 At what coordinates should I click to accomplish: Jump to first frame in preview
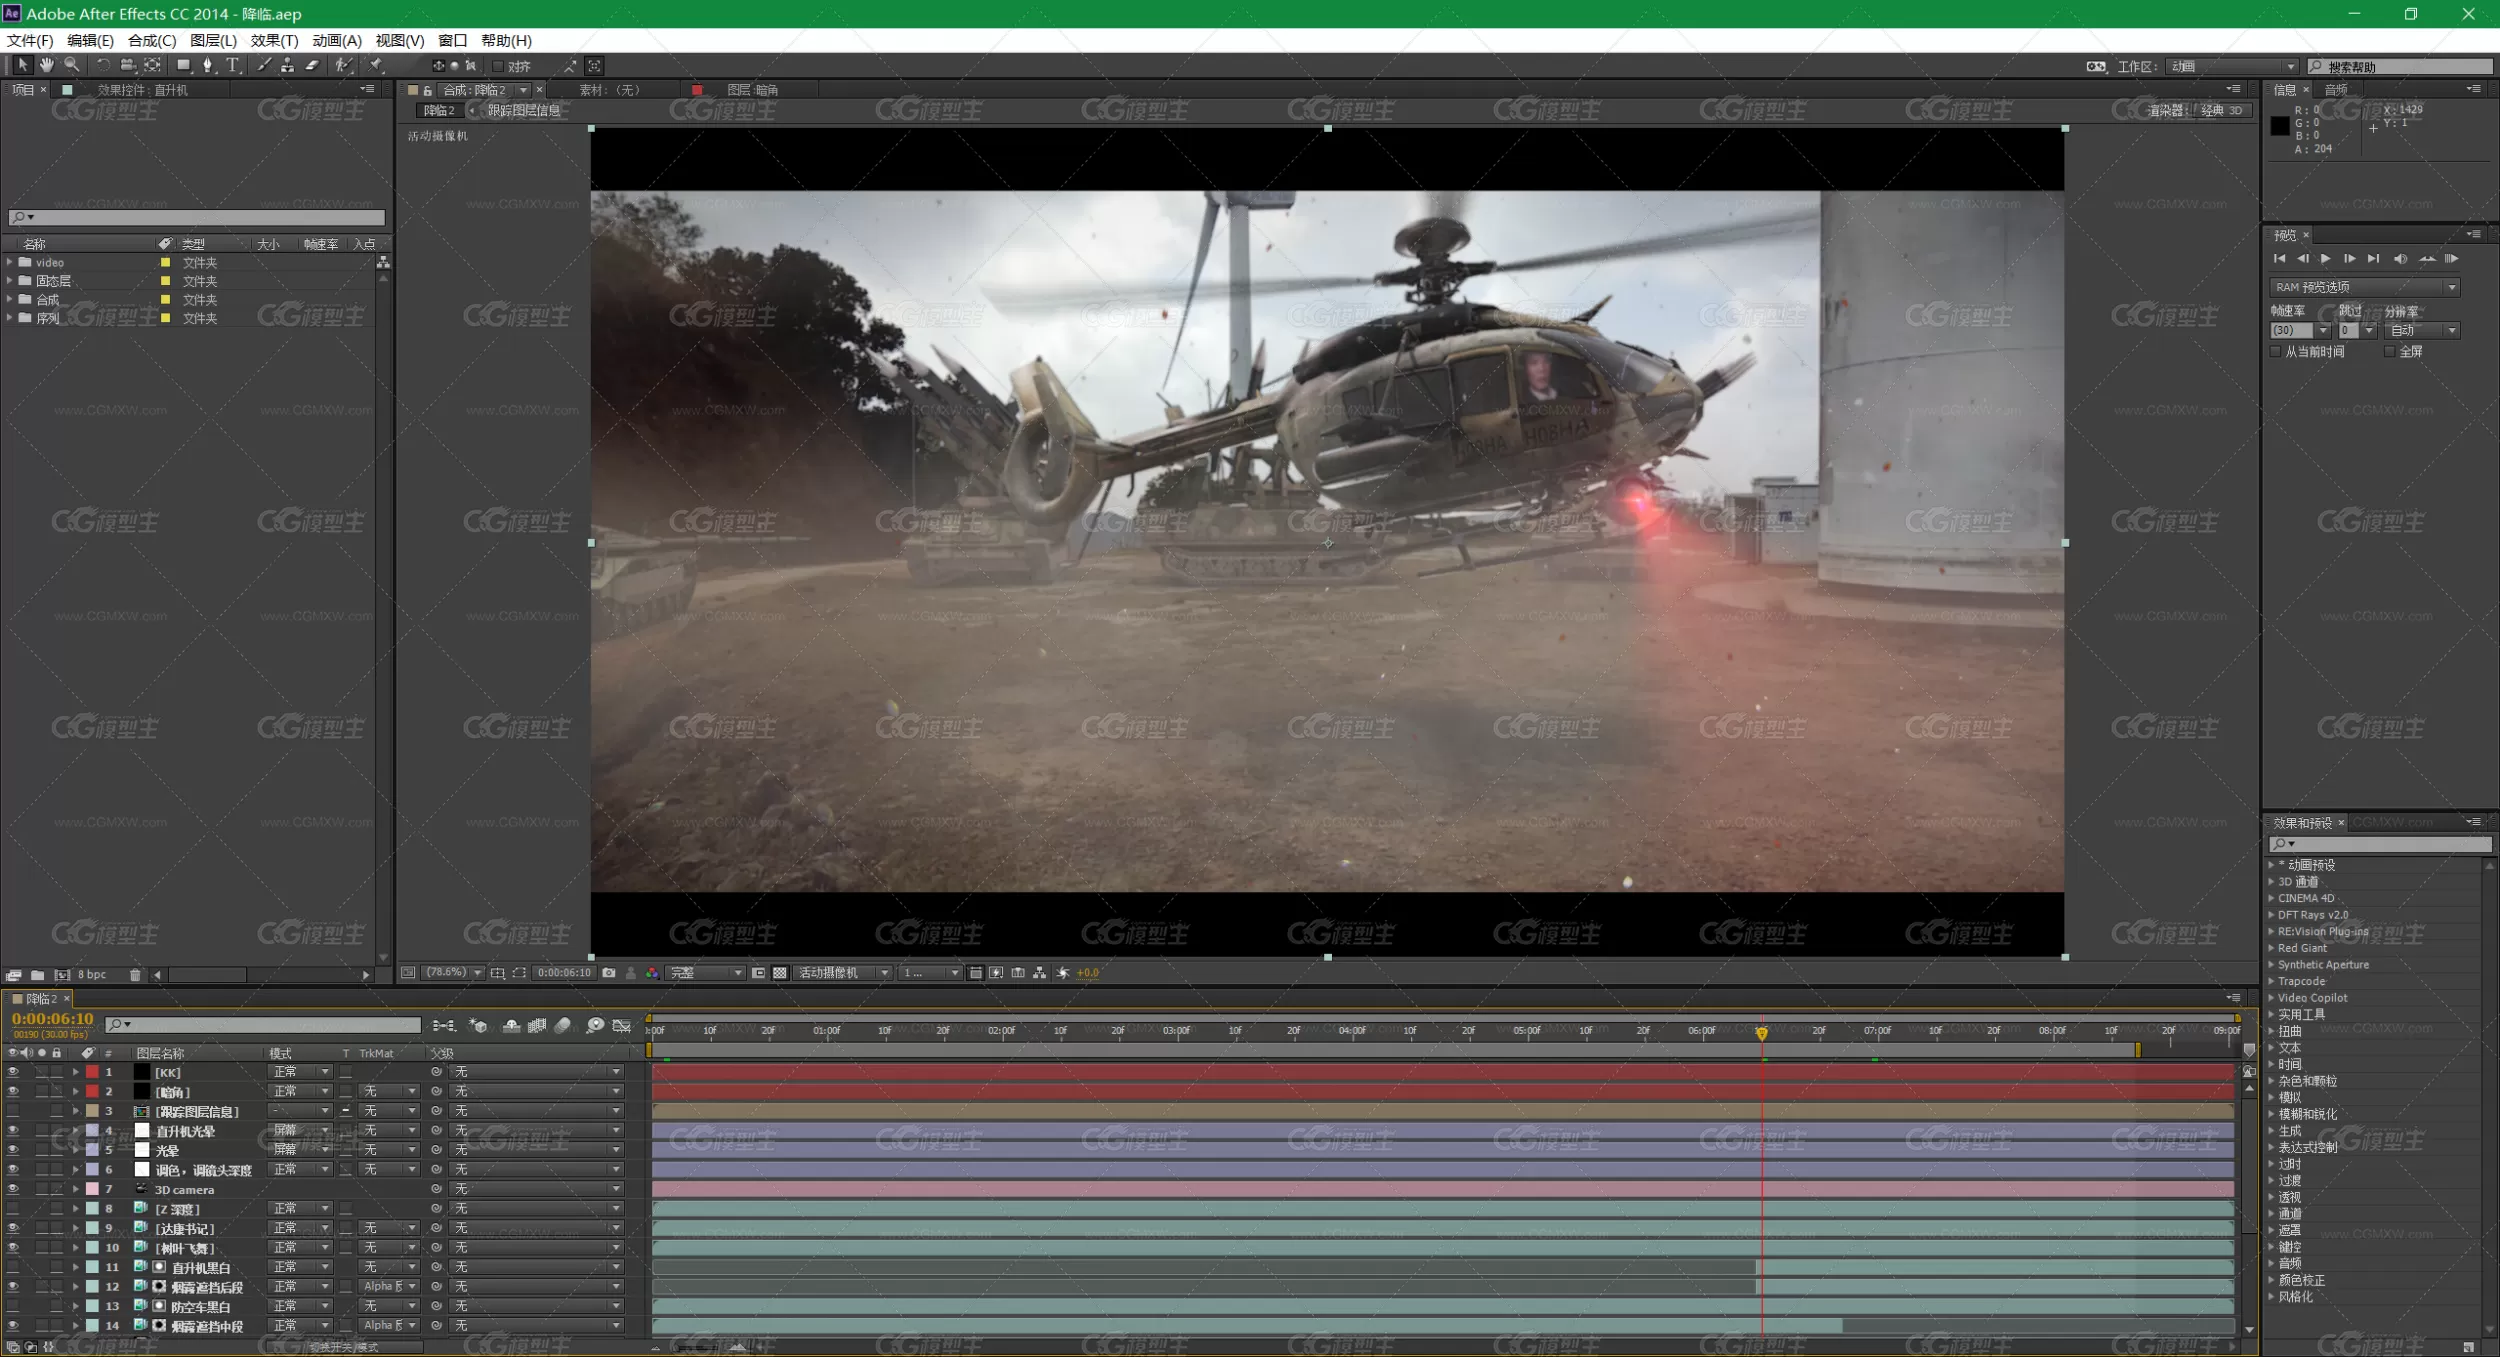[2279, 259]
